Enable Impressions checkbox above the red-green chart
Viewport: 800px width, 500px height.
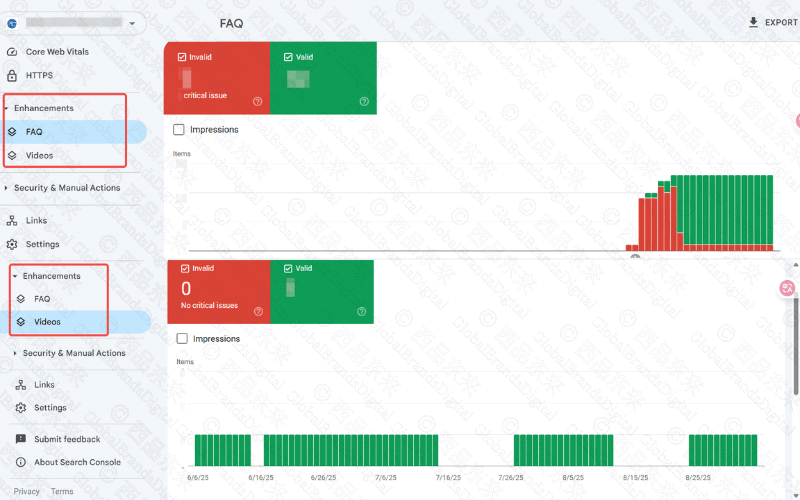point(179,129)
